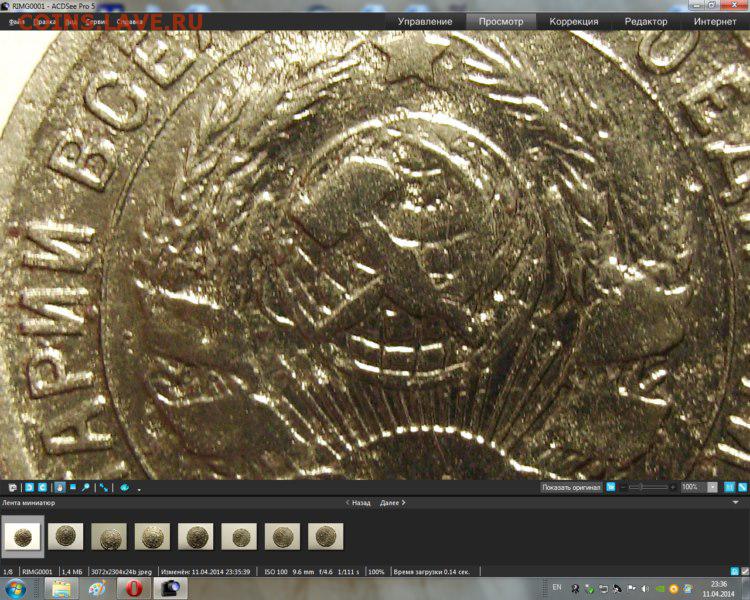The width and height of the screenshot is (750, 600).
Task: Click the actual size icon next to zoom dropdown
Action: [x=729, y=487]
